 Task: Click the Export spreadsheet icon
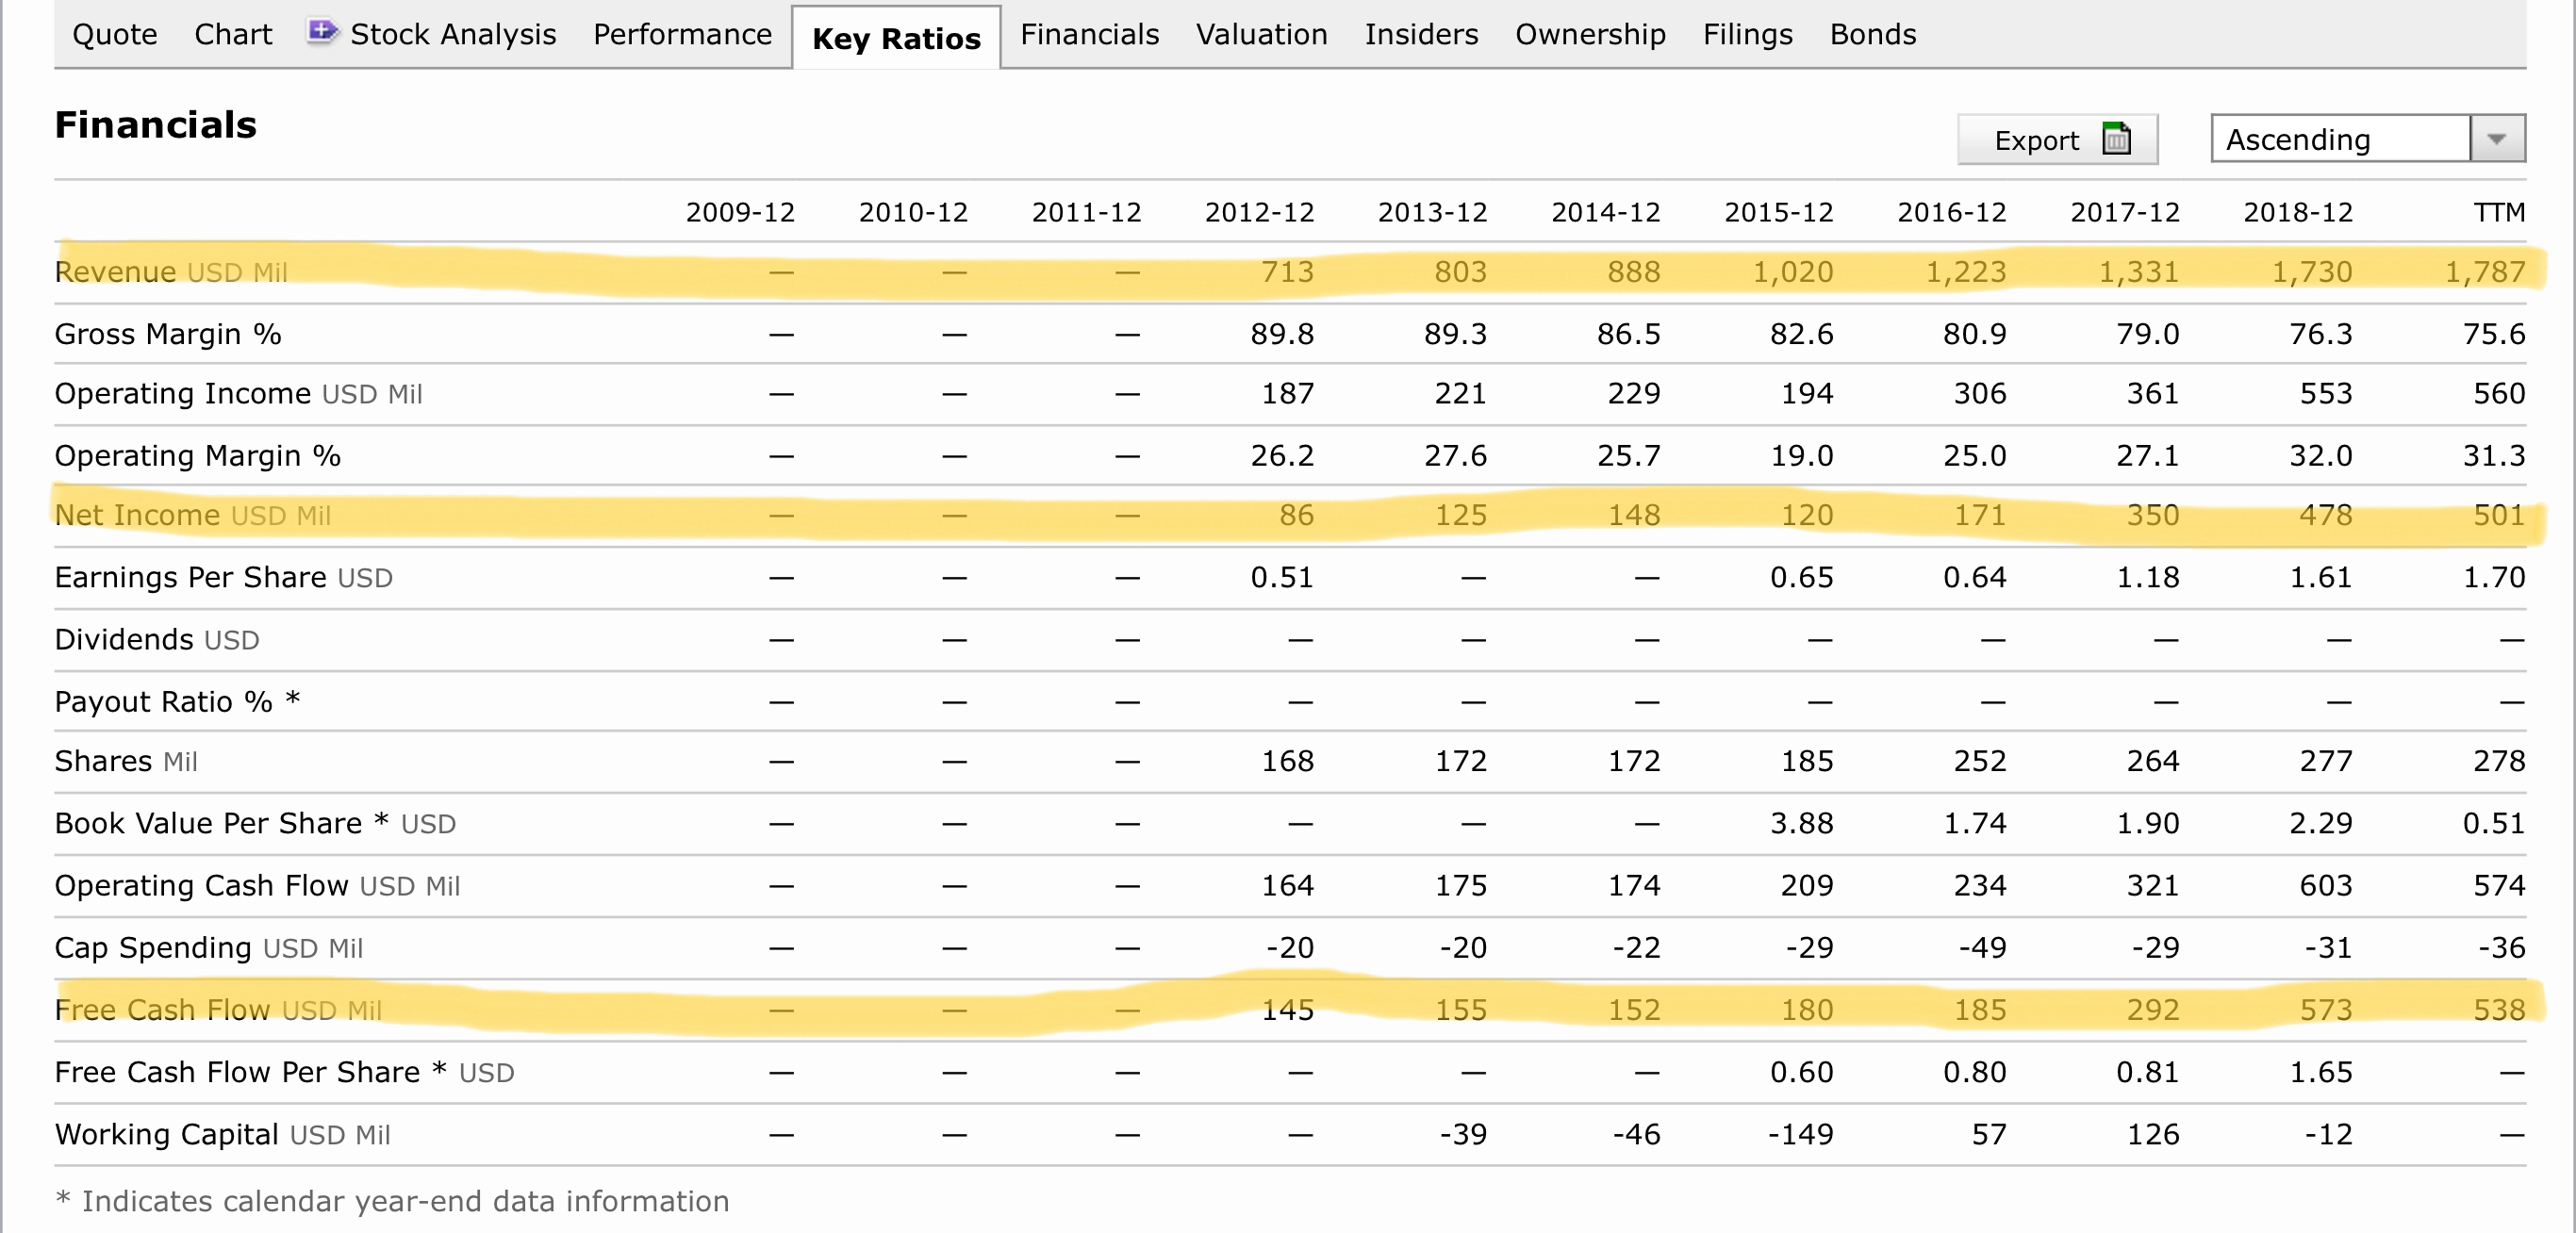pos(2115,139)
